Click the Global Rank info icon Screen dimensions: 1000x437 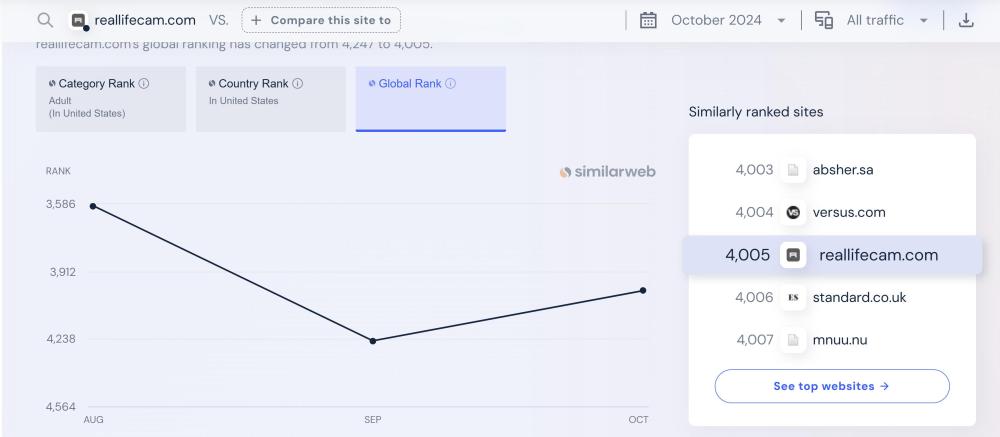click(451, 84)
